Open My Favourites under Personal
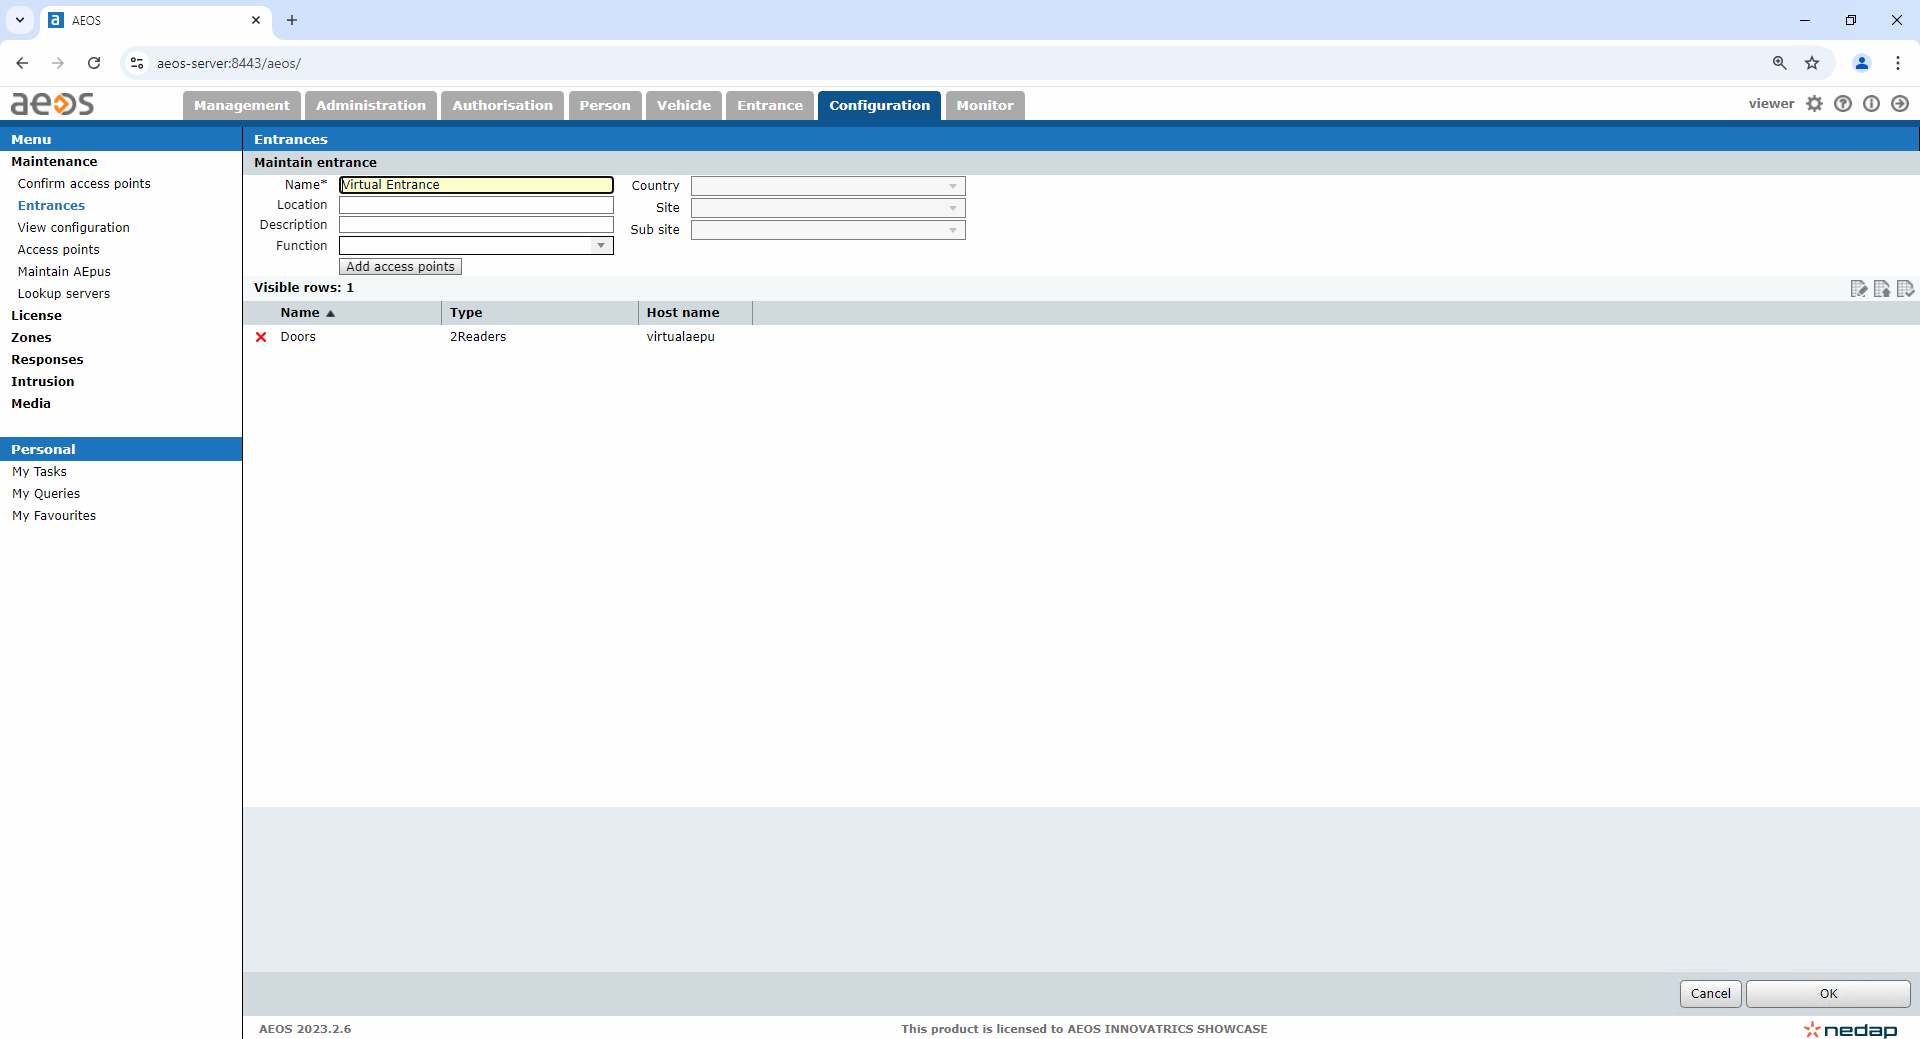 coord(54,516)
